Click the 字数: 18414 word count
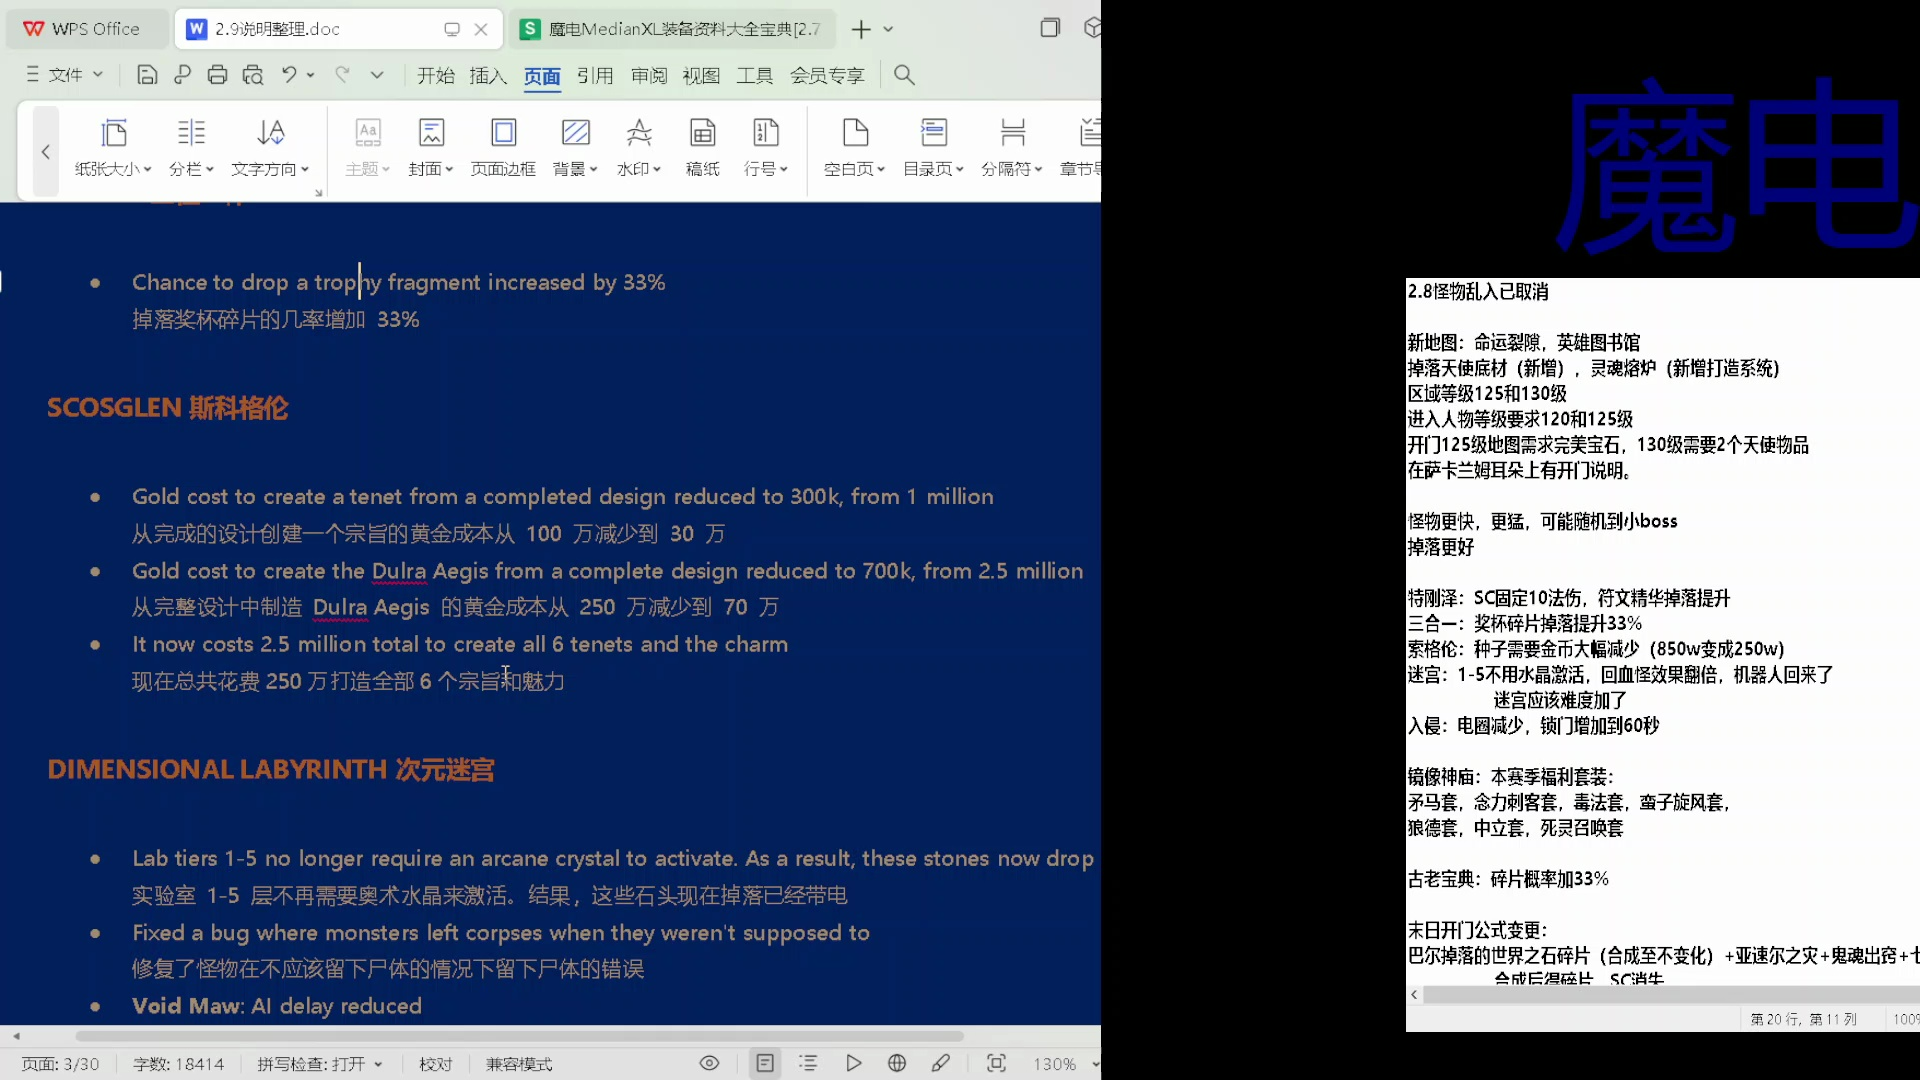Viewport: 1920px width, 1080px height. pyautogui.click(x=179, y=1064)
